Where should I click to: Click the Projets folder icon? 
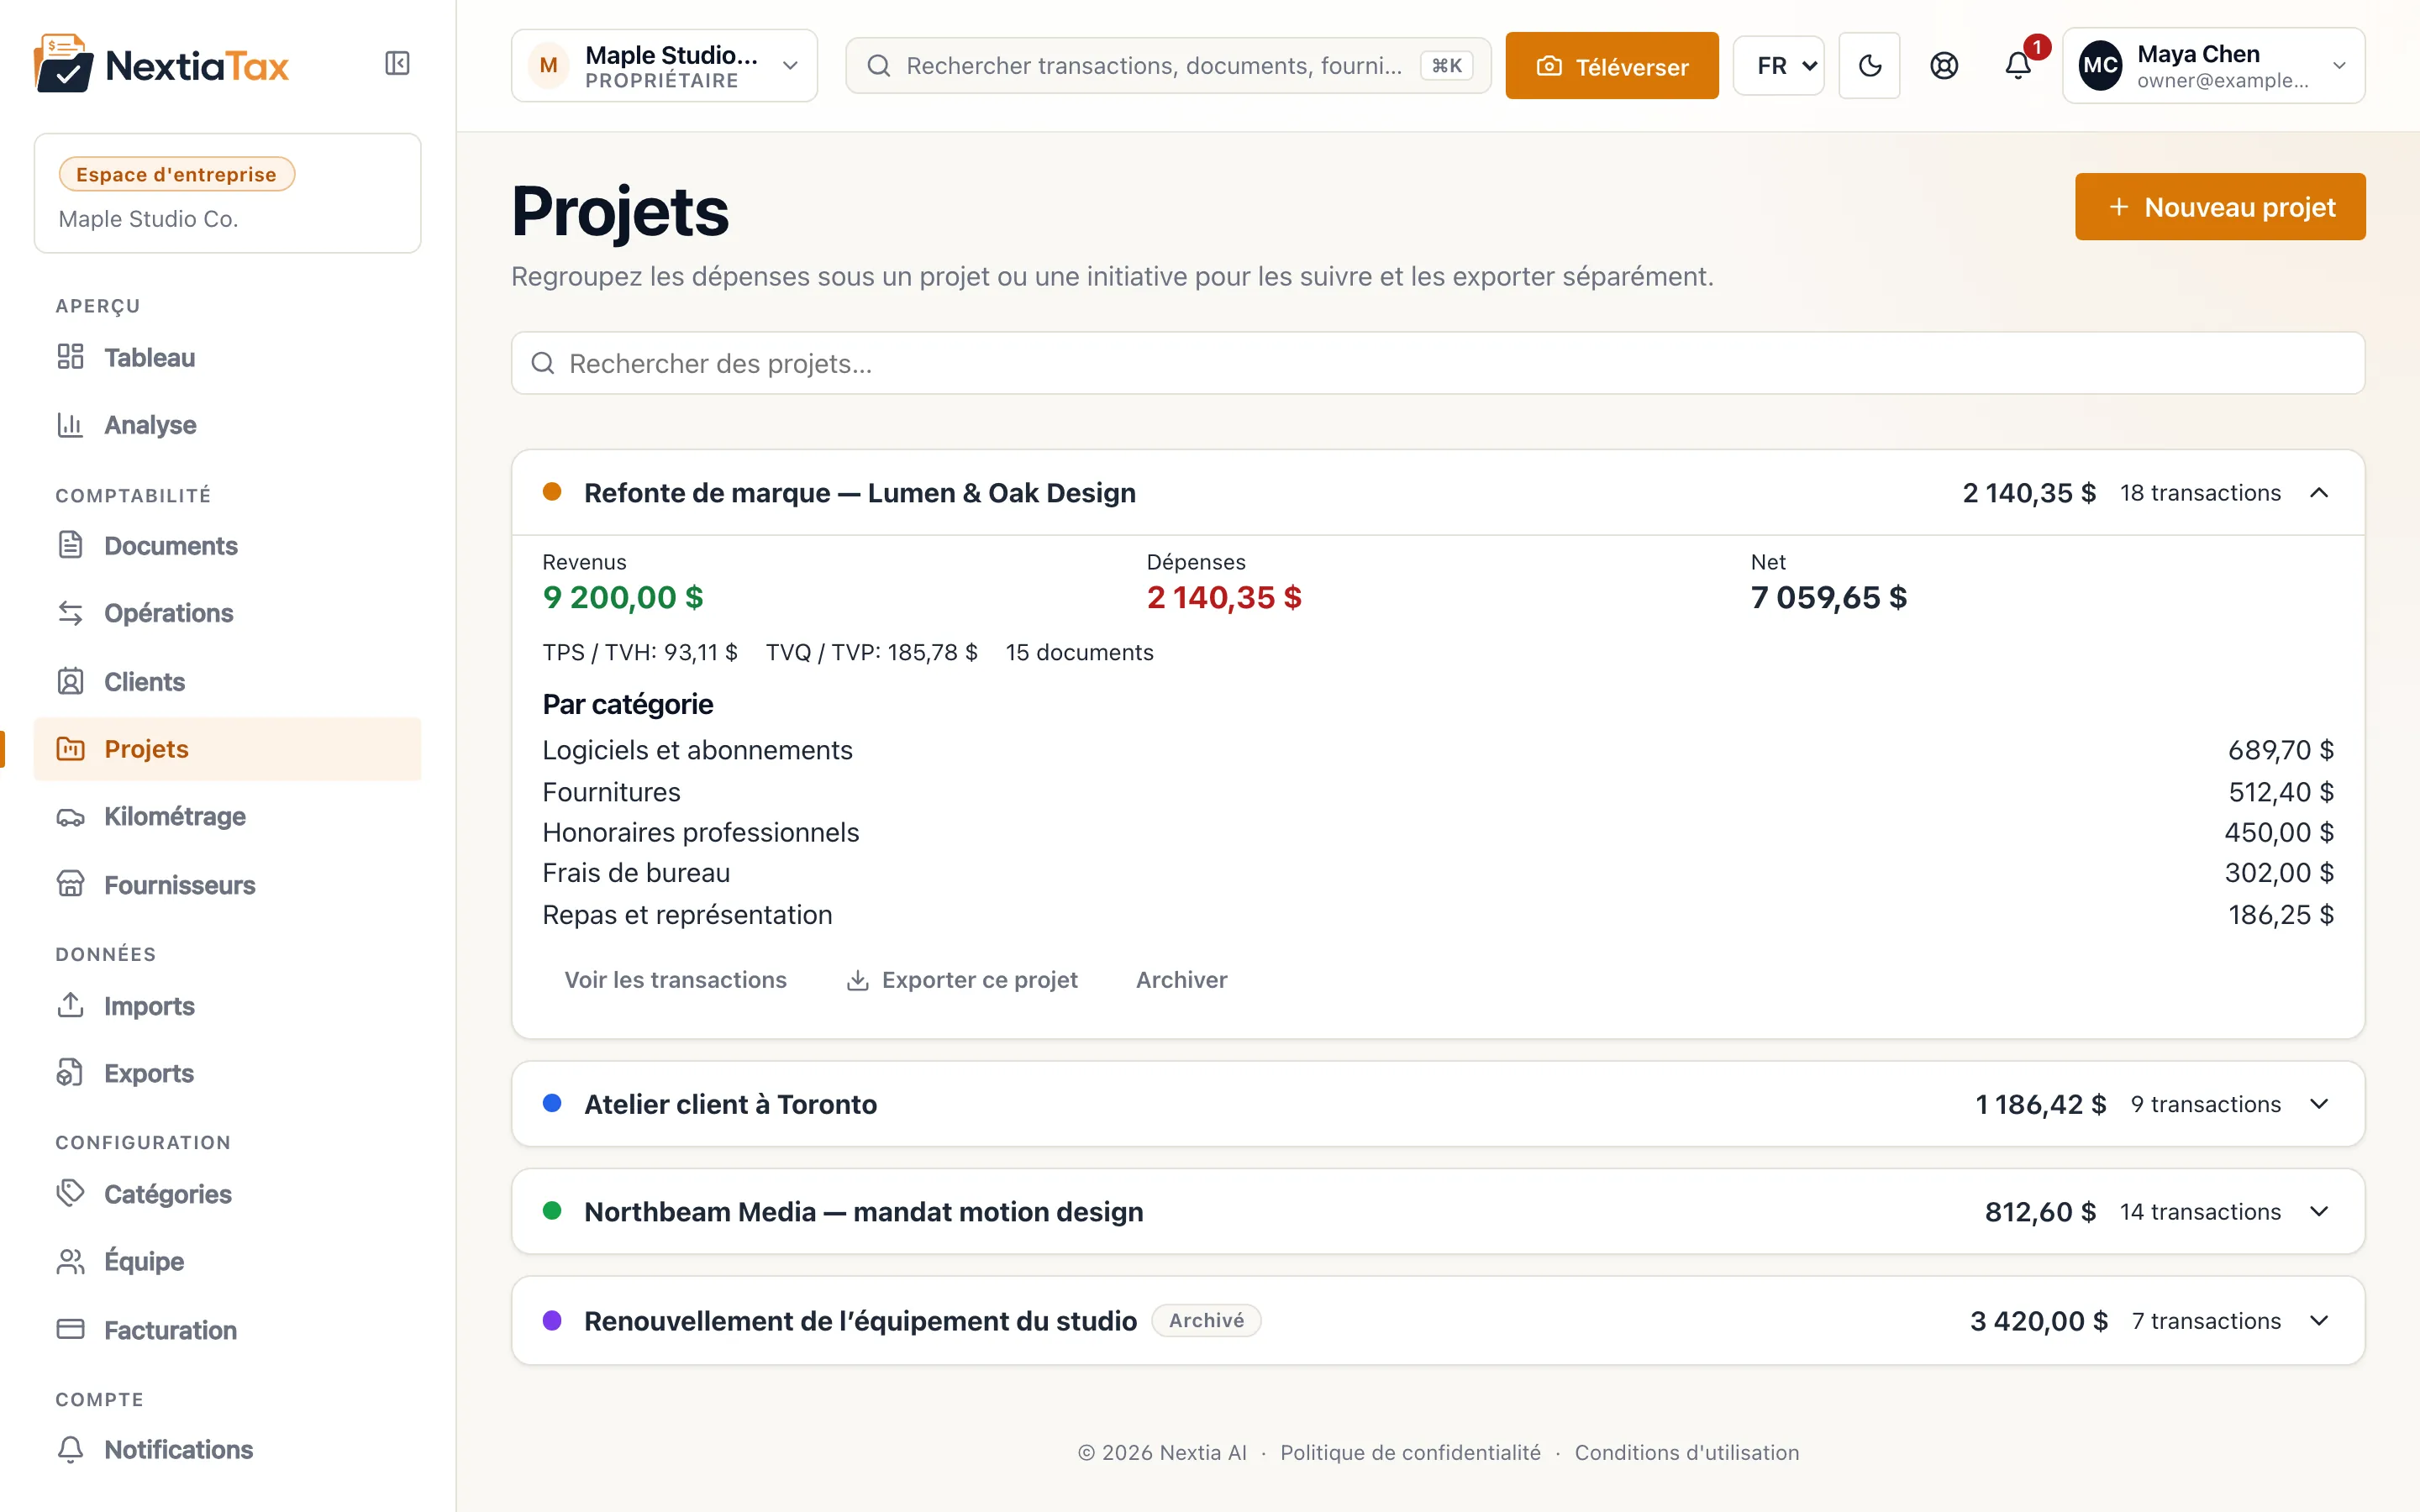[x=70, y=749]
